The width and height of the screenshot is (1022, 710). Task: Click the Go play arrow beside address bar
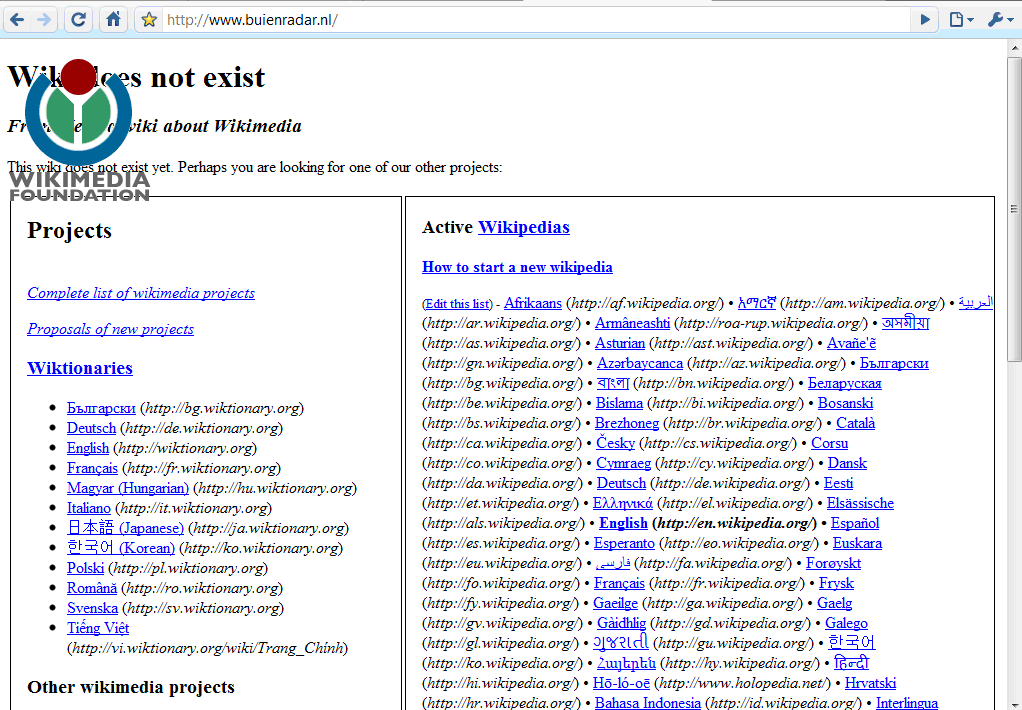click(924, 20)
